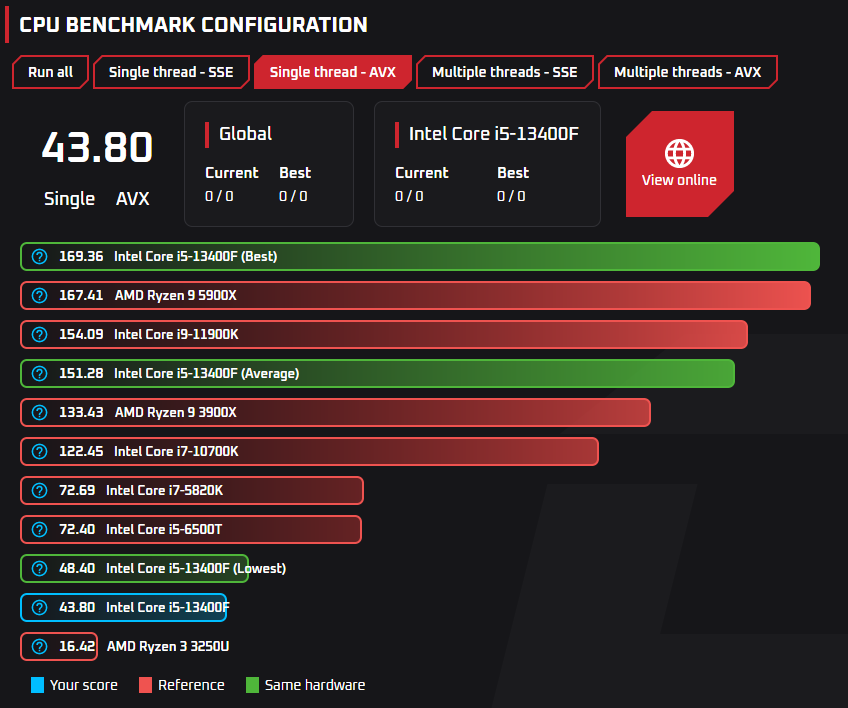This screenshot has height=708, width=848.
Task: Click question icon on your 43.80 score row
Action: pyautogui.click(x=39, y=607)
